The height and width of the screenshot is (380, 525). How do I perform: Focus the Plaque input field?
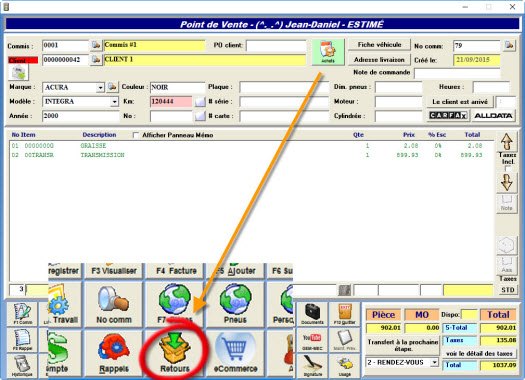[284, 87]
